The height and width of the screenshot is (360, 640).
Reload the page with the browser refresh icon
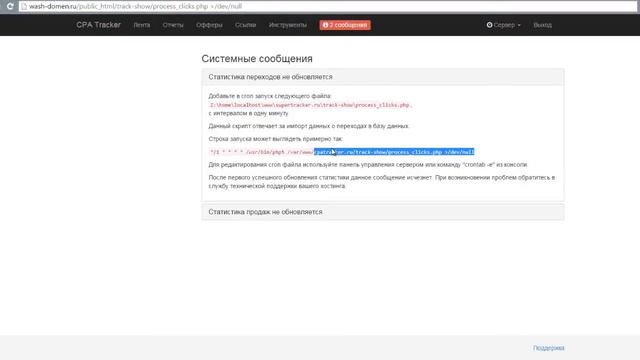coord(10,6)
